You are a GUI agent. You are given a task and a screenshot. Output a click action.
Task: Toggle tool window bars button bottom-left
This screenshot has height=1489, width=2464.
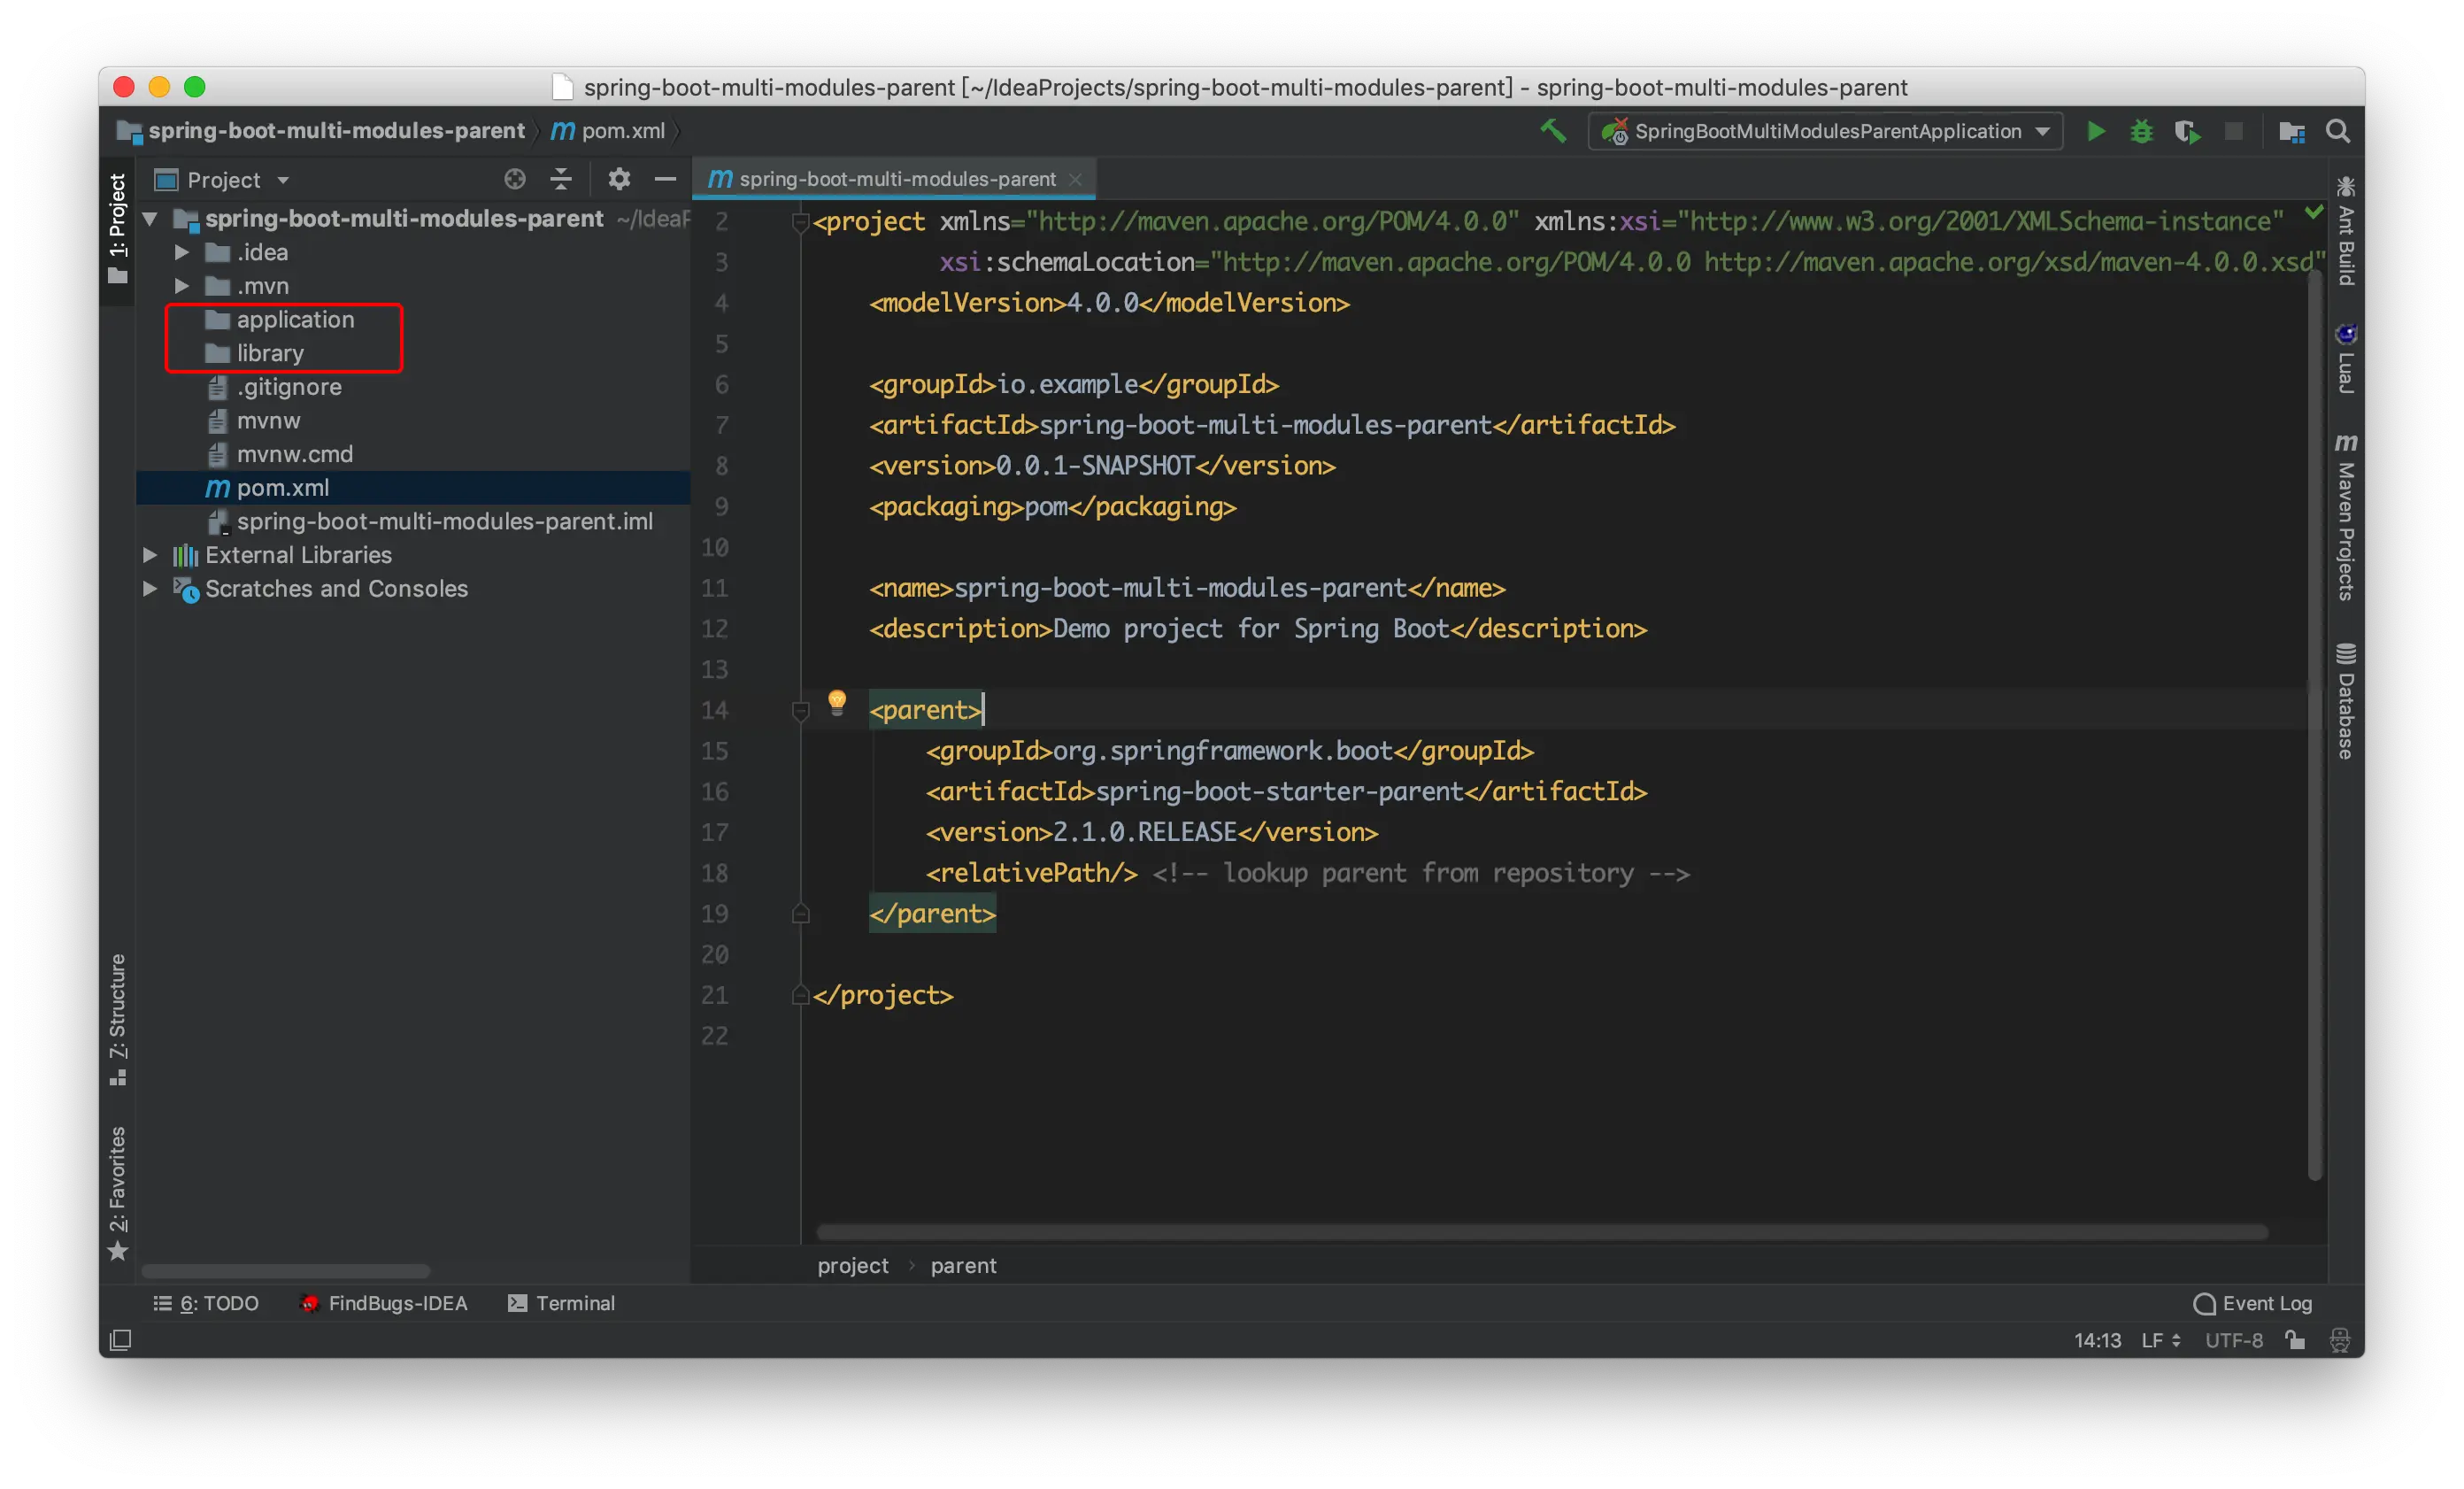(x=120, y=1340)
